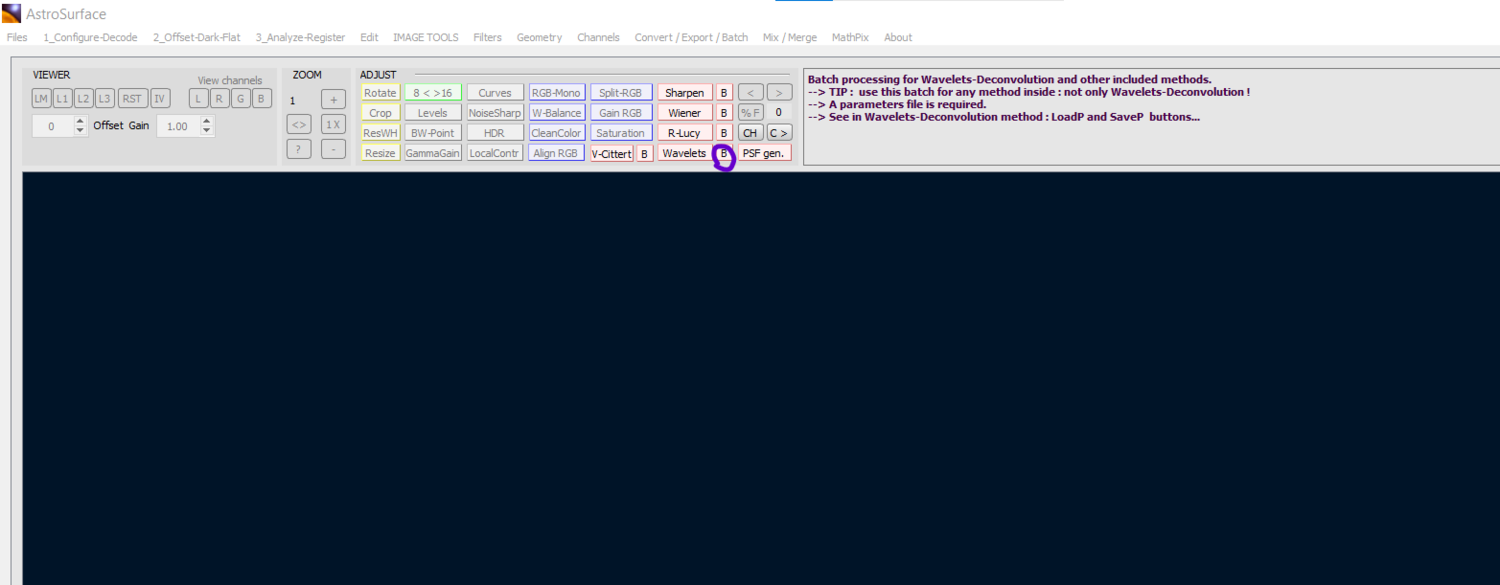Increase Gain with the up stepper arrow

click(x=208, y=121)
